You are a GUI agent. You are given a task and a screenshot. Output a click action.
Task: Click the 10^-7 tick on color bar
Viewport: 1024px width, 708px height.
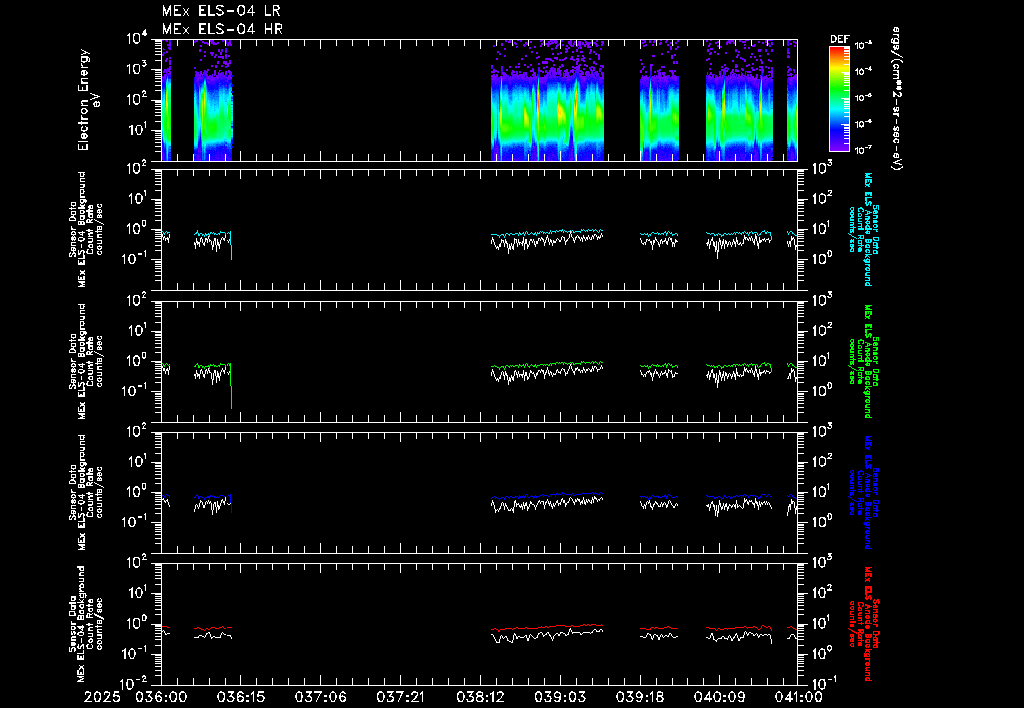click(x=863, y=150)
